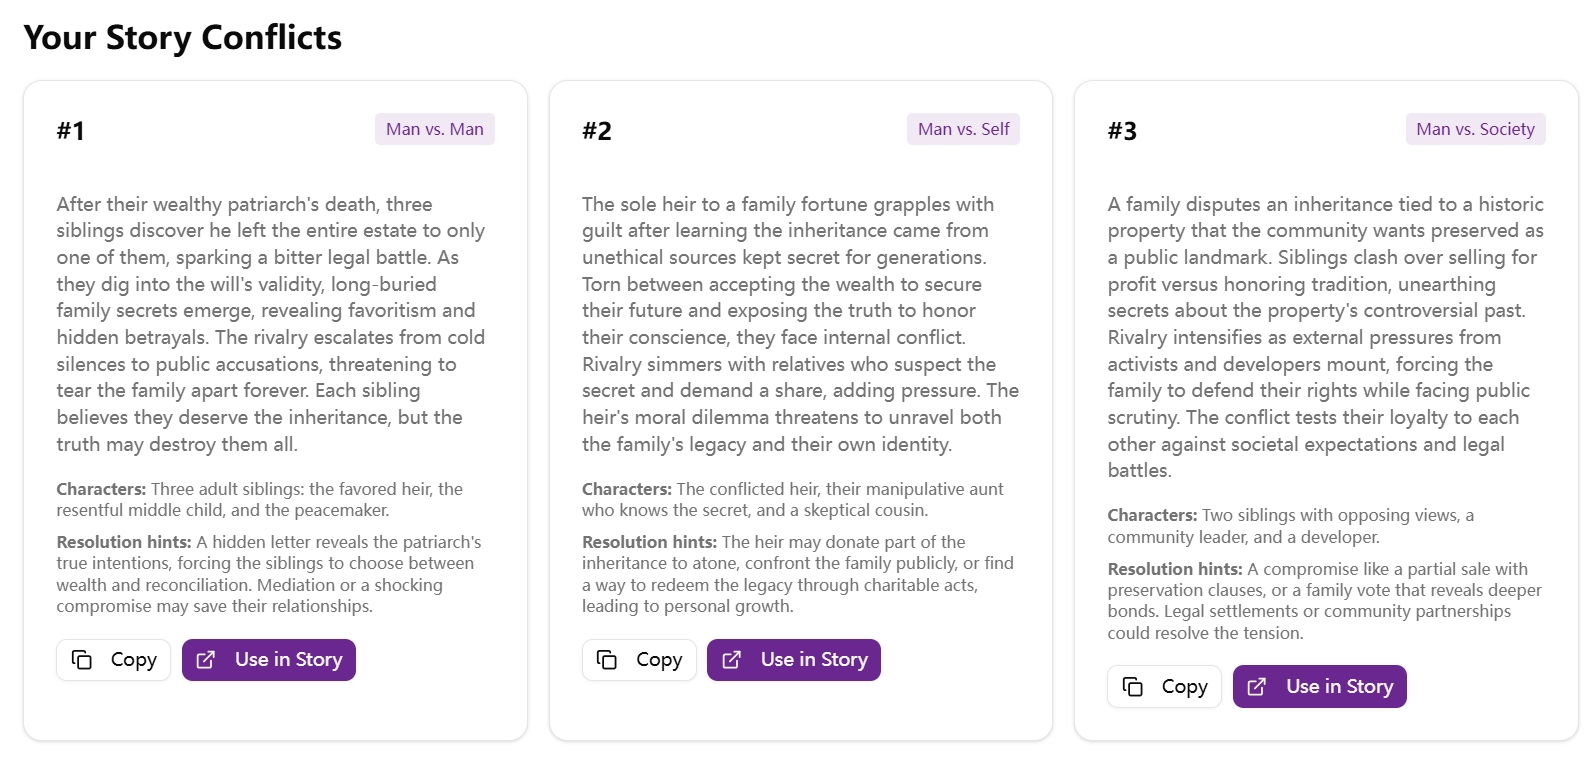Select the 'Man vs. Self' badge on conflict #2

point(963,129)
